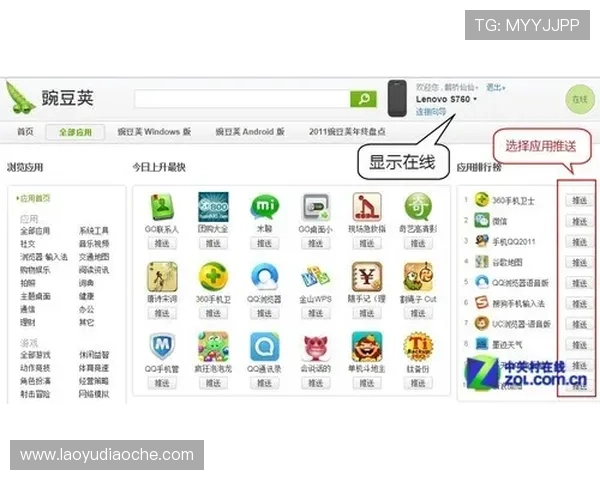Click the 谷歌地图 icon in the ranking
This screenshot has width=600, height=480.
click(x=482, y=262)
